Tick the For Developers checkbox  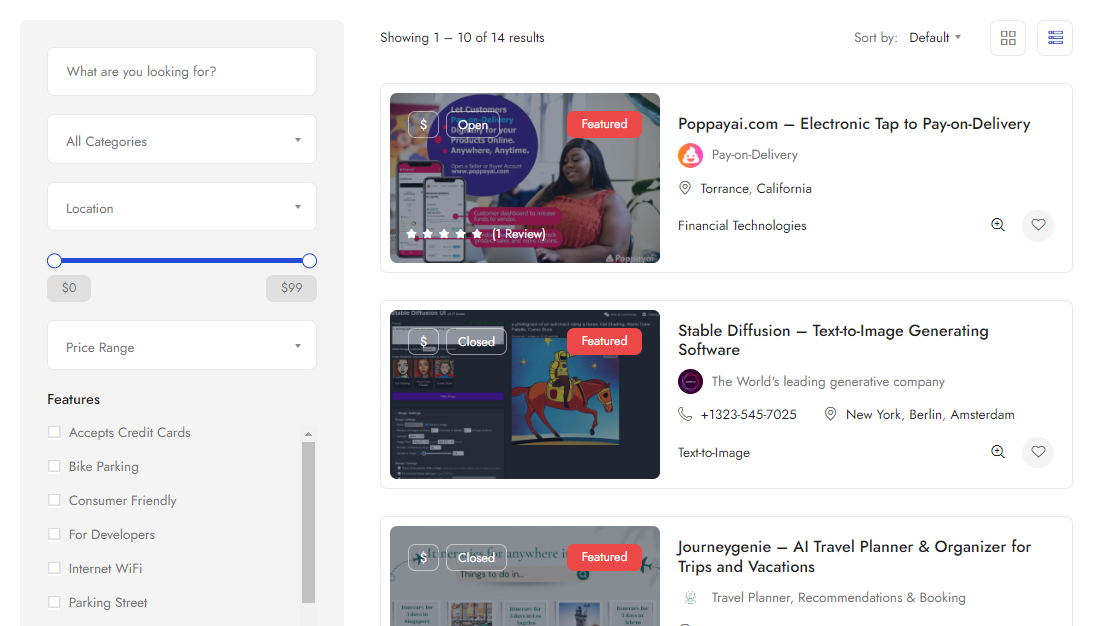click(x=54, y=534)
